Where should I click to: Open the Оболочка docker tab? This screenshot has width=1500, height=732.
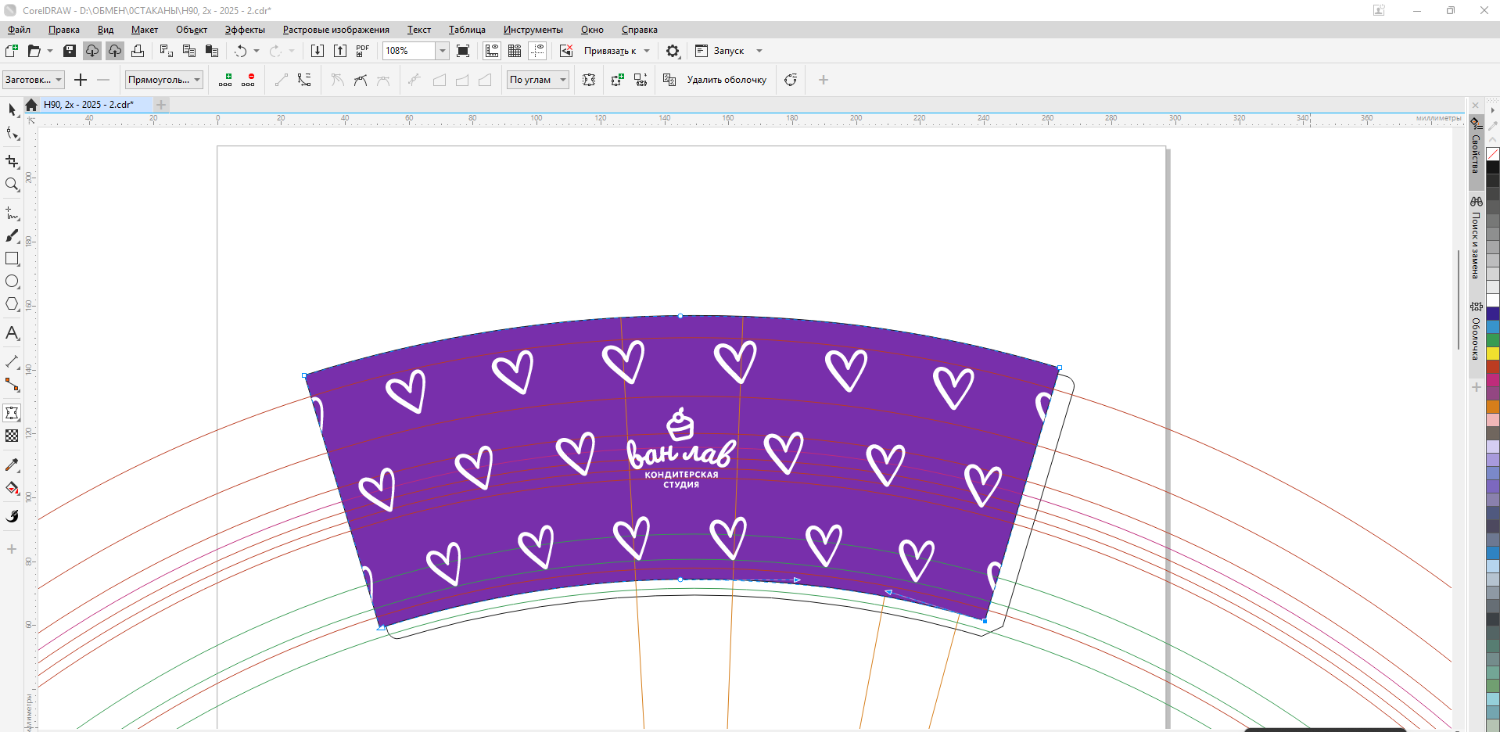(x=1476, y=331)
